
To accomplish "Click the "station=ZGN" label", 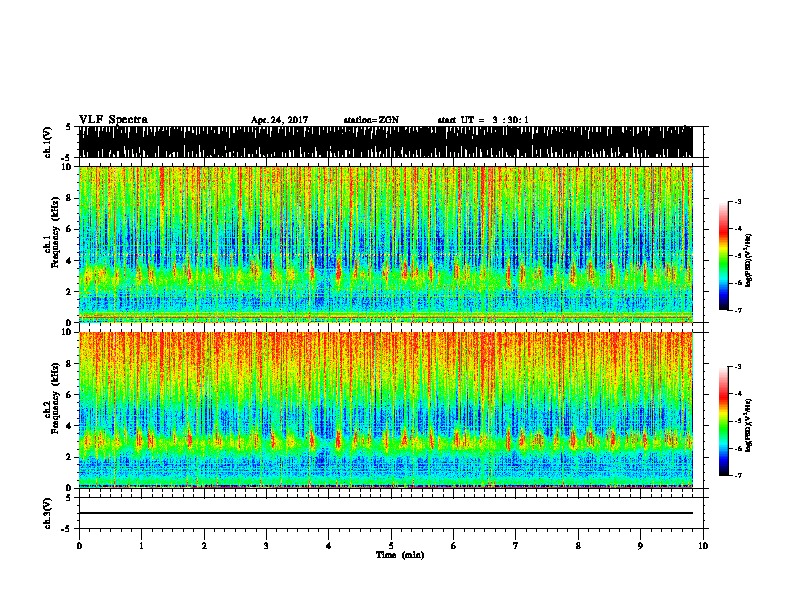I will pyautogui.click(x=371, y=120).
